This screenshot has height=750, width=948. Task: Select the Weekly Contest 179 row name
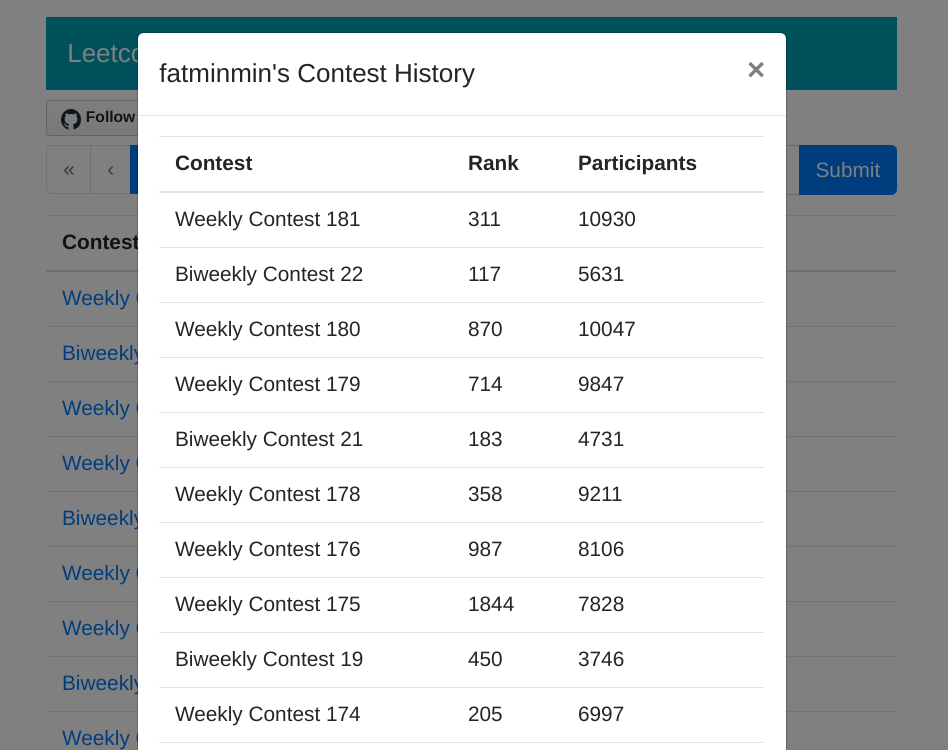[267, 384]
